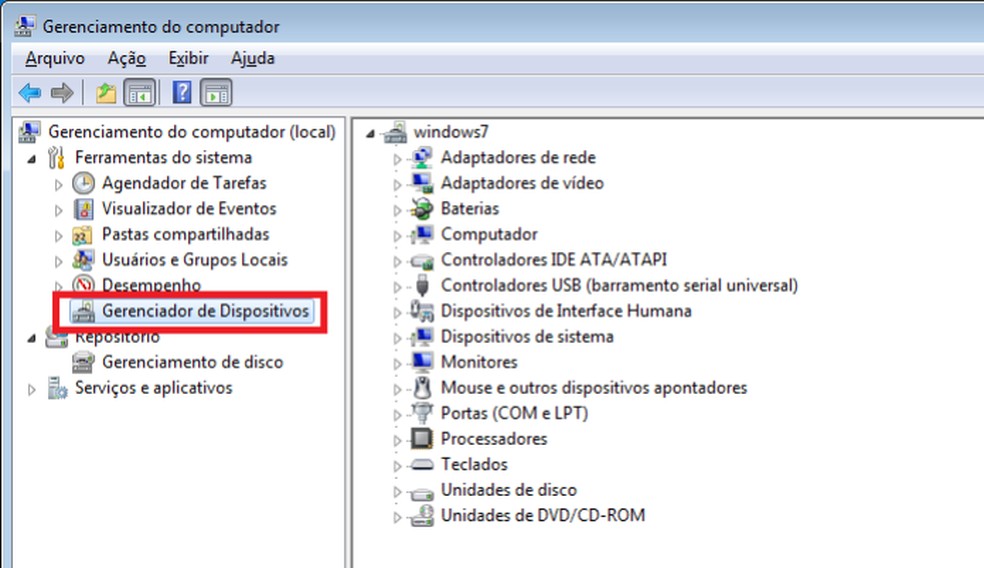
Task: Click the Usuários e Grupos Locais icon
Action: coord(83,260)
